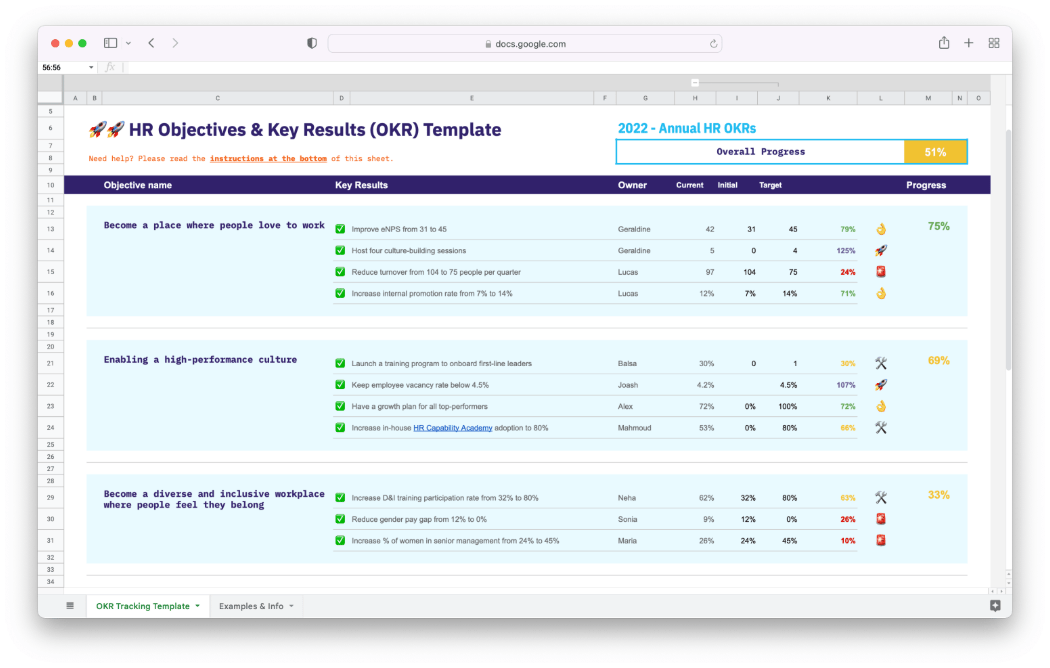Click the Explore icon at bottom right
The image size is (1050, 668).
click(x=995, y=606)
